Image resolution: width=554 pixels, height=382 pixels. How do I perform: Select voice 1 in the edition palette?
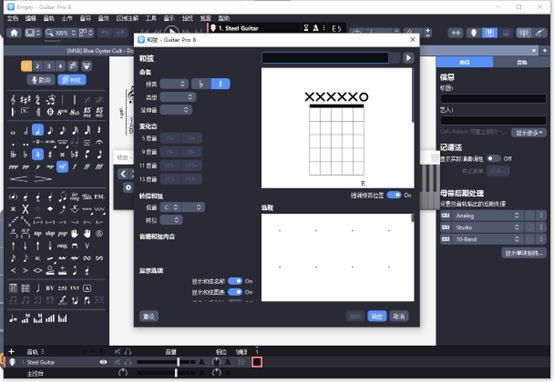pyautogui.click(x=26, y=66)
